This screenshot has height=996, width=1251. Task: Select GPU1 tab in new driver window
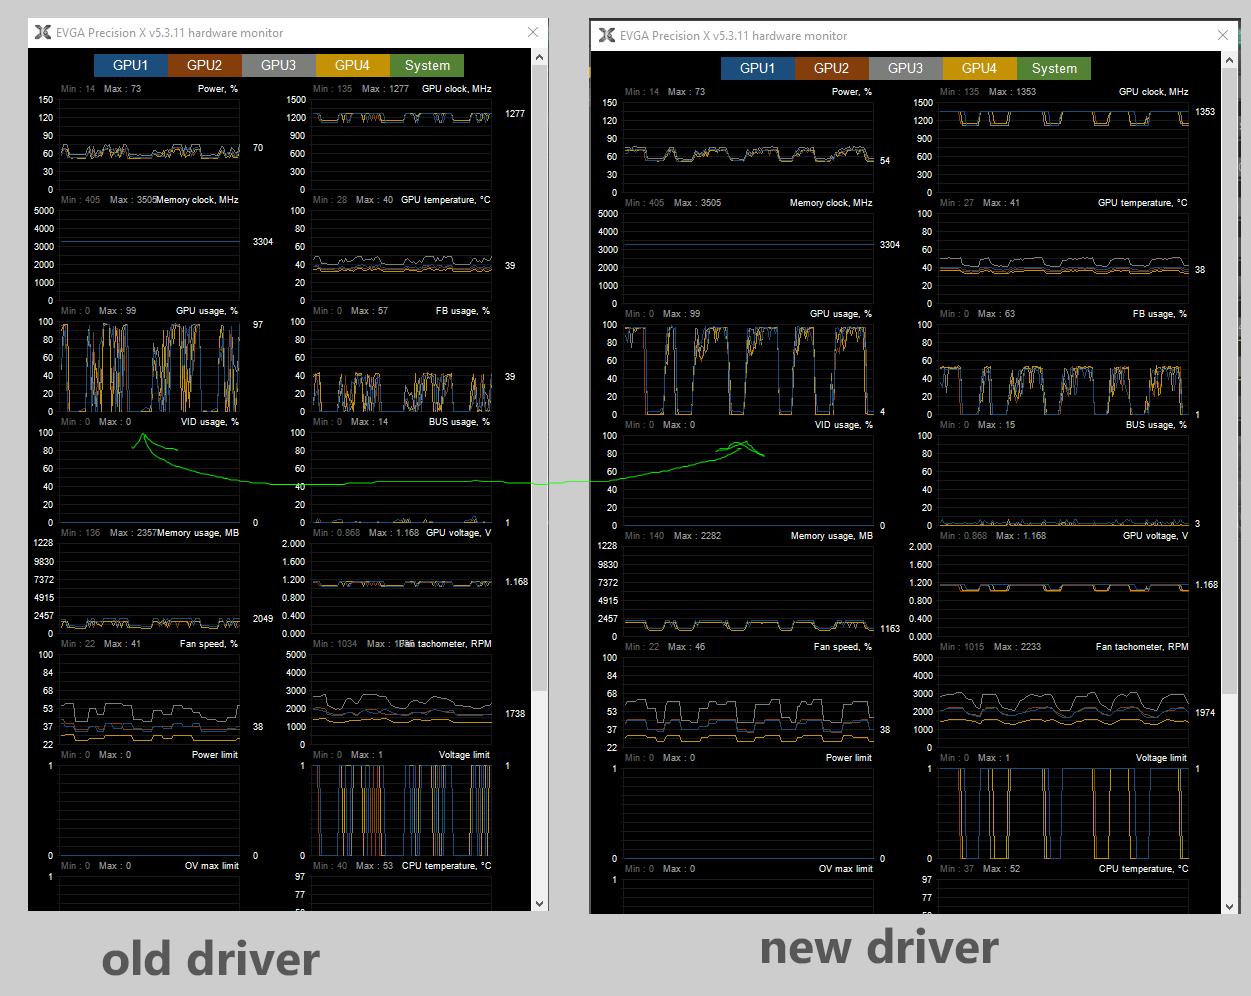pyautogui.click(x=758, y=68)
